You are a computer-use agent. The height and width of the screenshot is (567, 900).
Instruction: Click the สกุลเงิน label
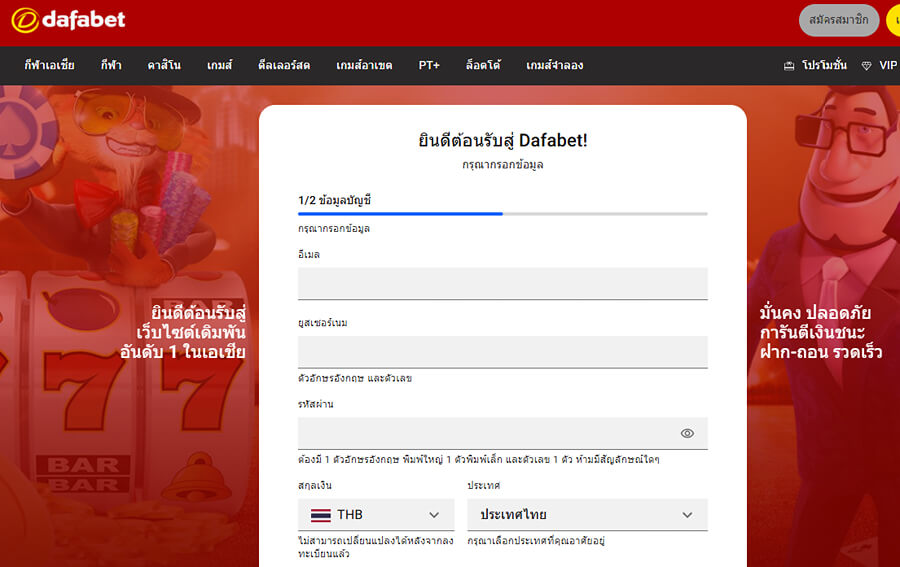tap(315, 486)
